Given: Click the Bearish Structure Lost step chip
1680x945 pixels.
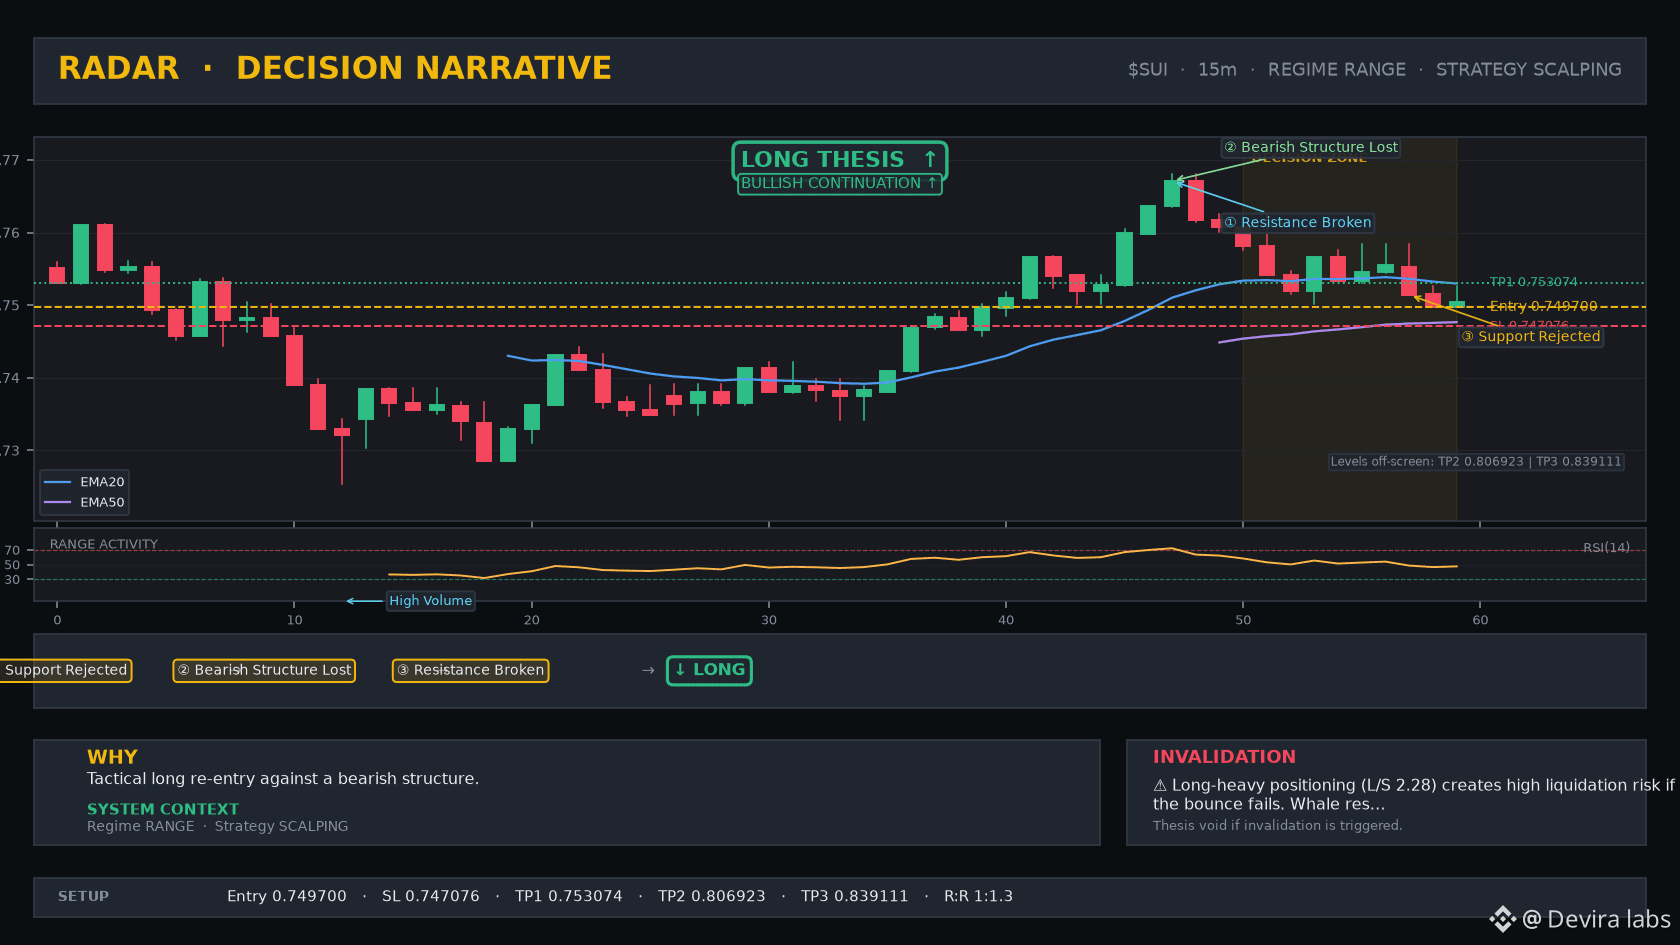Looking at the screenshot, I should pyautogui.click(x=264, y=670).
